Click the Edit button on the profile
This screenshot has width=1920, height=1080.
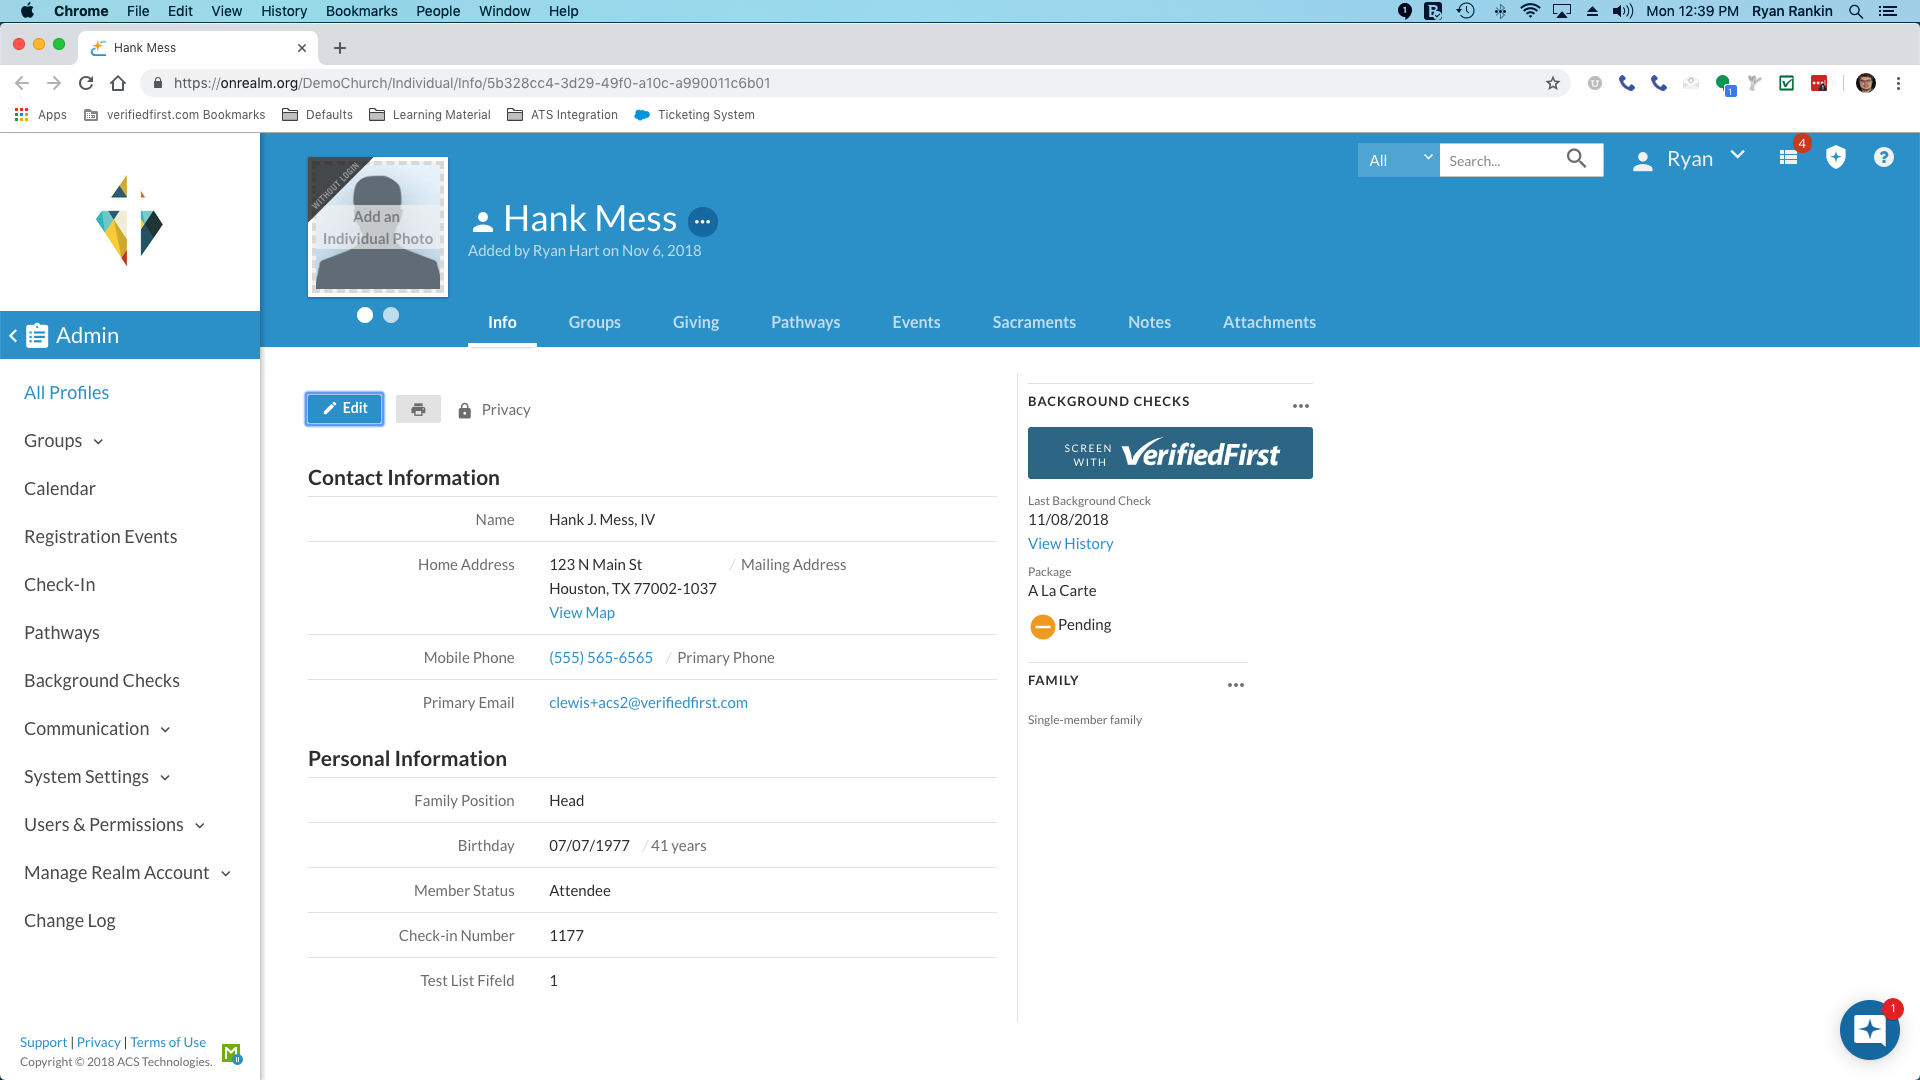point(344,408)
